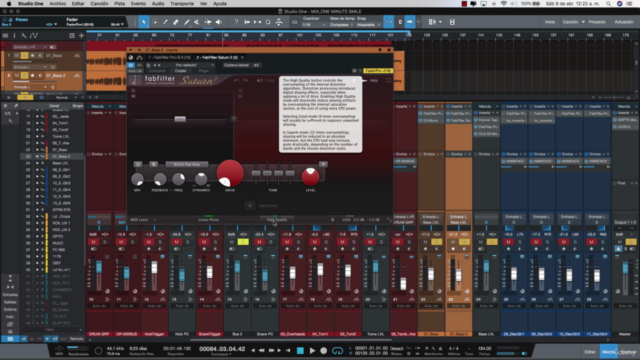Toggle the plugin bypass power button
The width and height of the screenshot is (640, 360).
(131, 65)
